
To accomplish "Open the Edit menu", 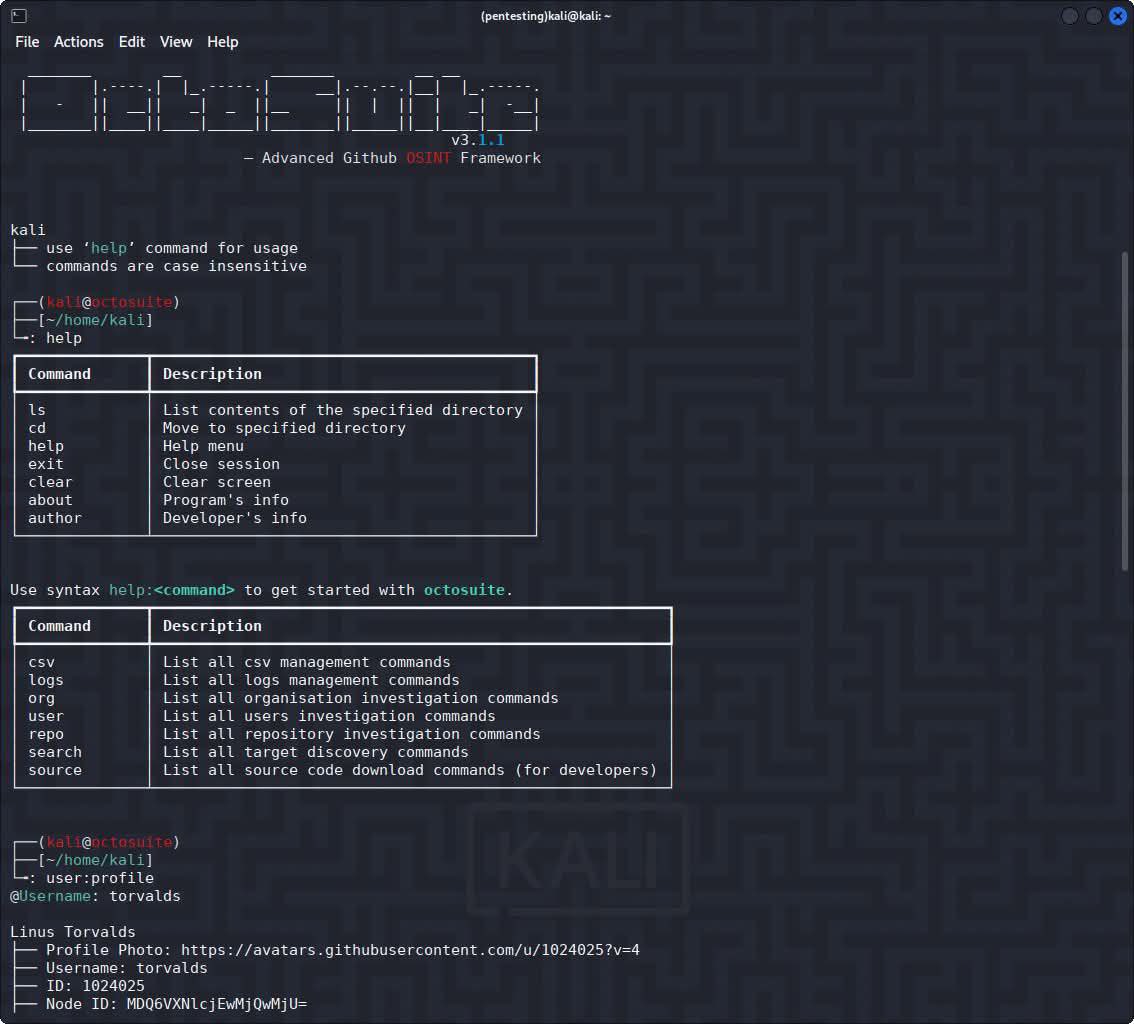I will (132, 42).
